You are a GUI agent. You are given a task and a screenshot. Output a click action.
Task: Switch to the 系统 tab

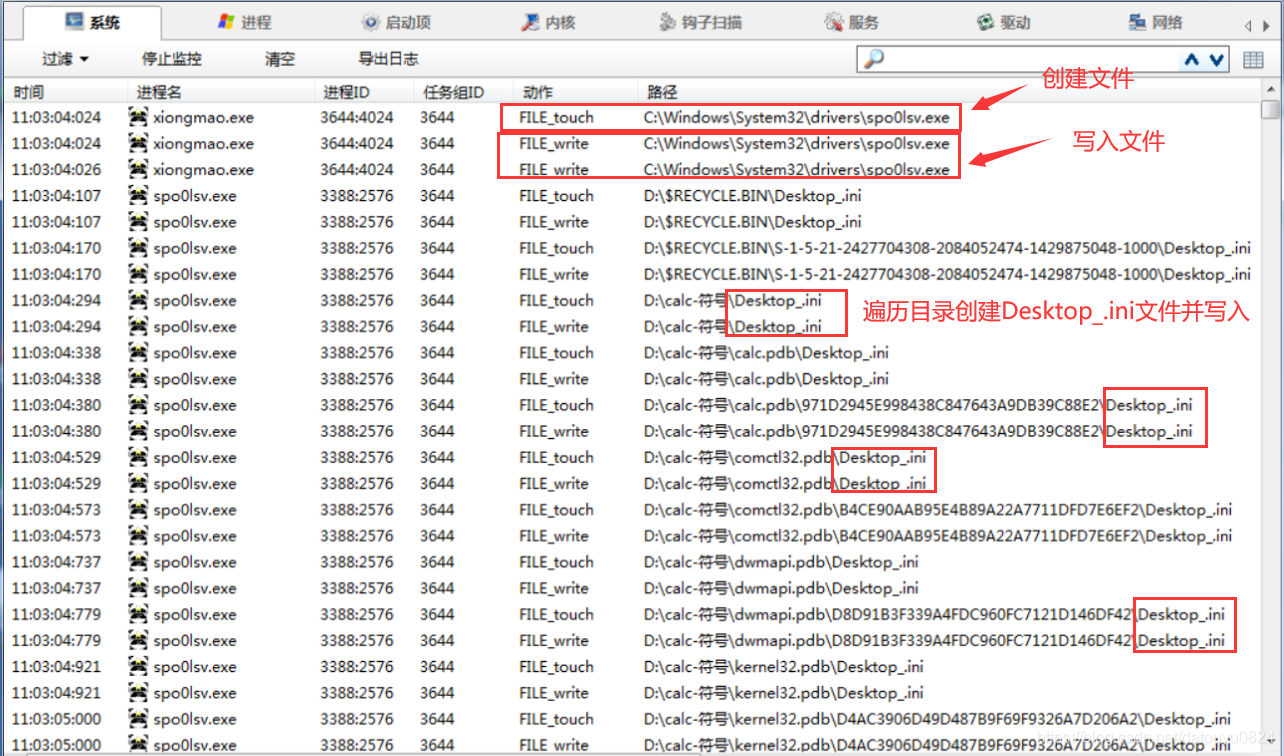click(91, 22)
